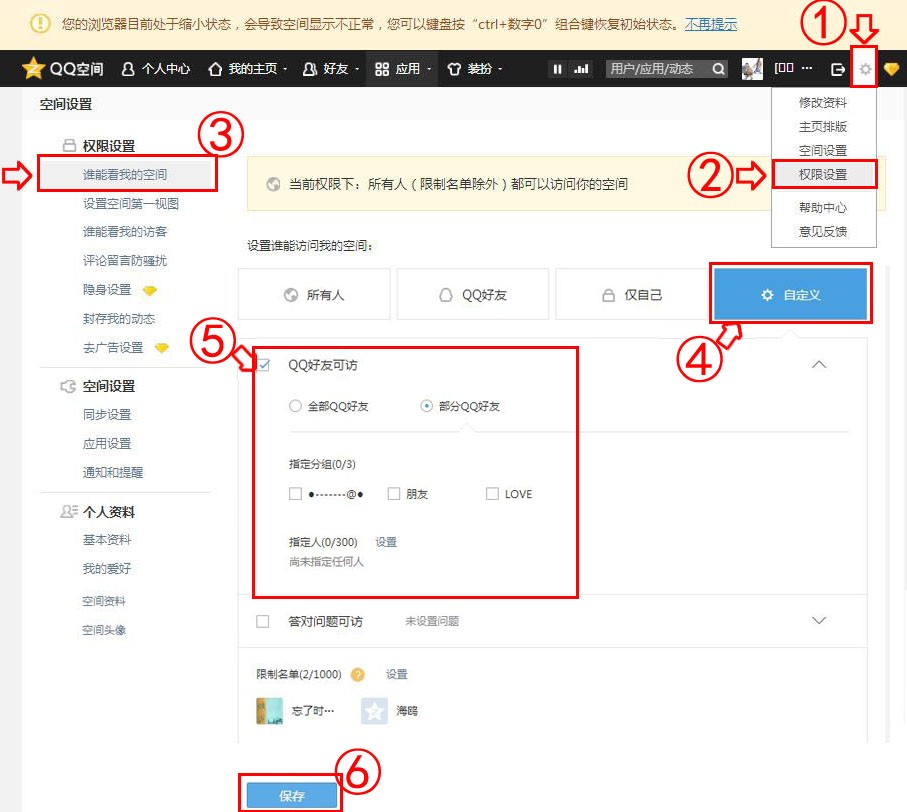Click the 用户/应用/动态 search field
Image resolution: width=907 pixels, height=812 pixels.
(656, 69)
